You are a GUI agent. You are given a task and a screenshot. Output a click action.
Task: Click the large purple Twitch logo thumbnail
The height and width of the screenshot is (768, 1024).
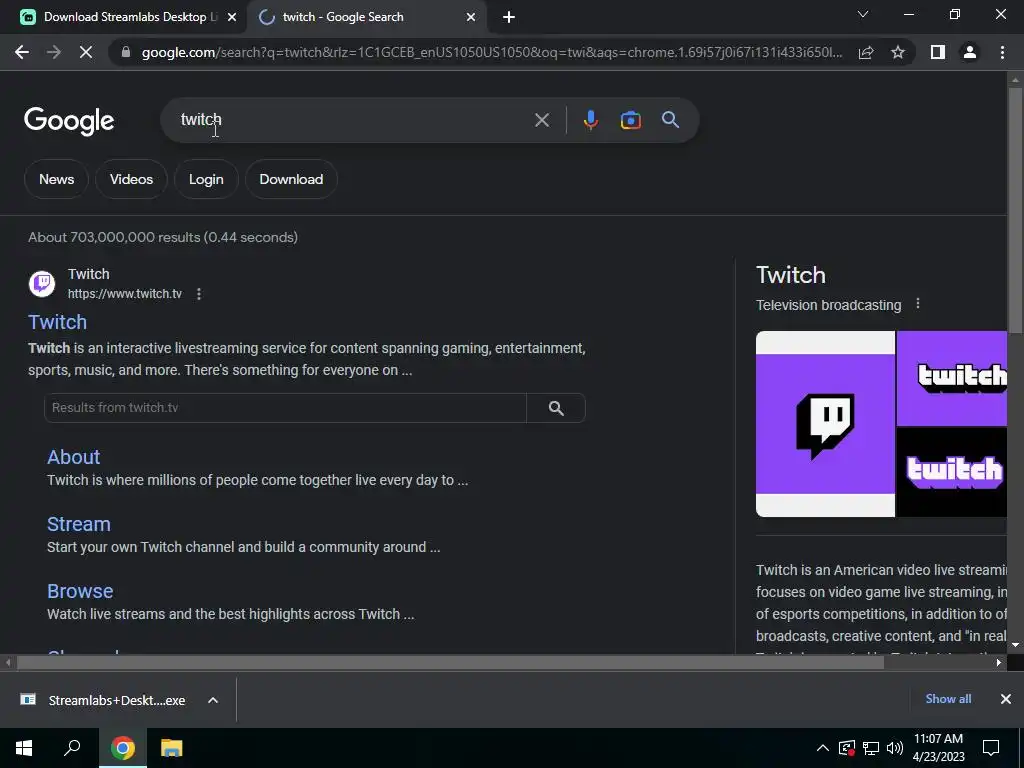pyautogui.click(x=825, y=424)
